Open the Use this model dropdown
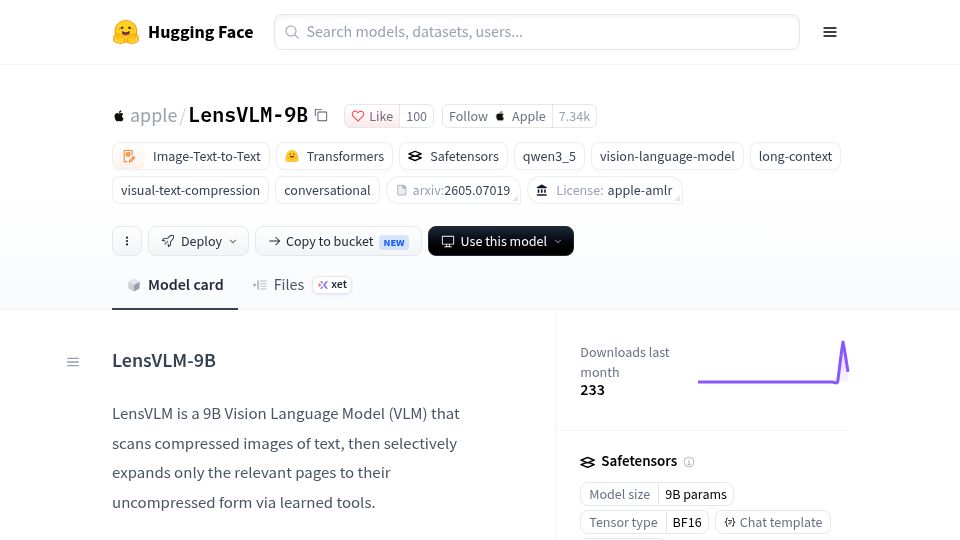Screen dimensions: 960x540 [501, 241]
